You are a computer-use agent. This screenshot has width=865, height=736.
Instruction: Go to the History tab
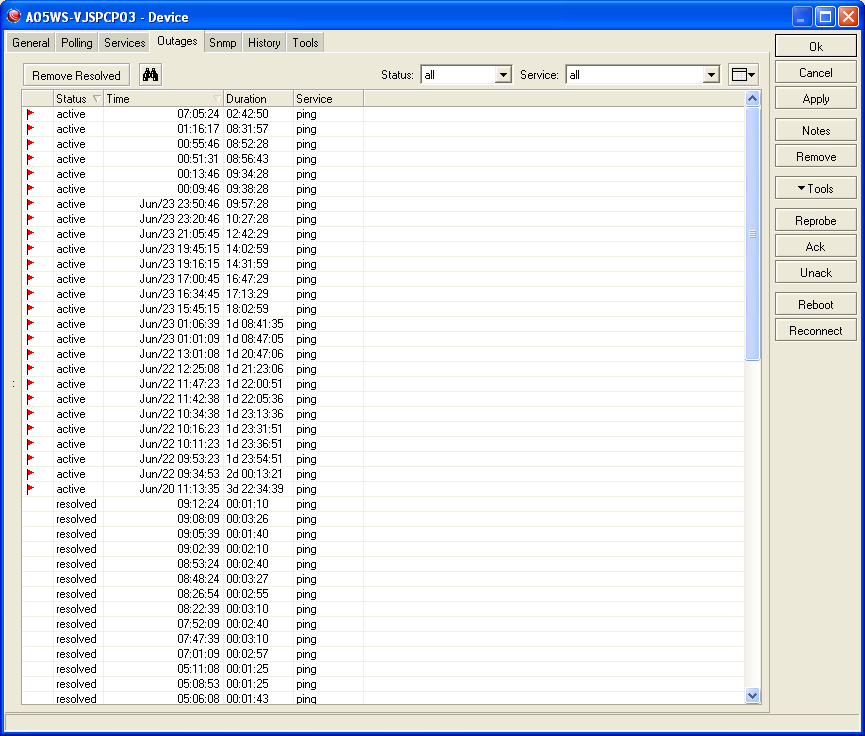[264, 42]
